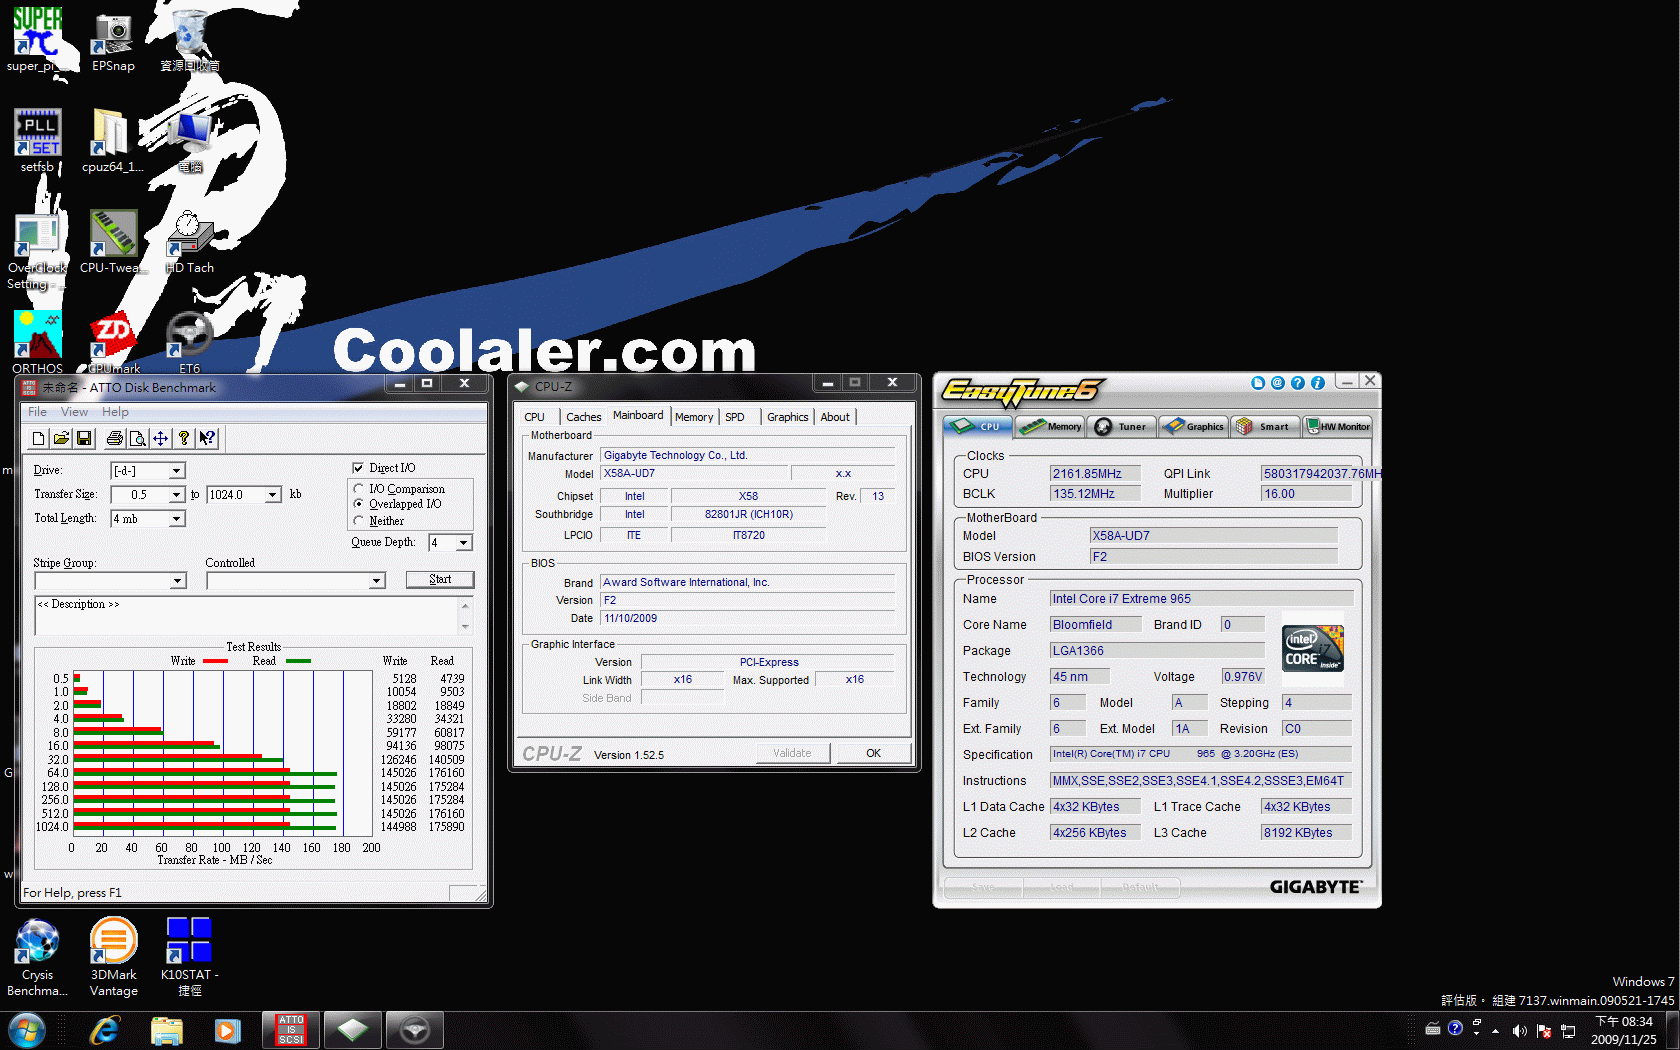Open a file using ATTO's folder icon
This screenshot has width=1680, height=1050.
click(61, 438)
